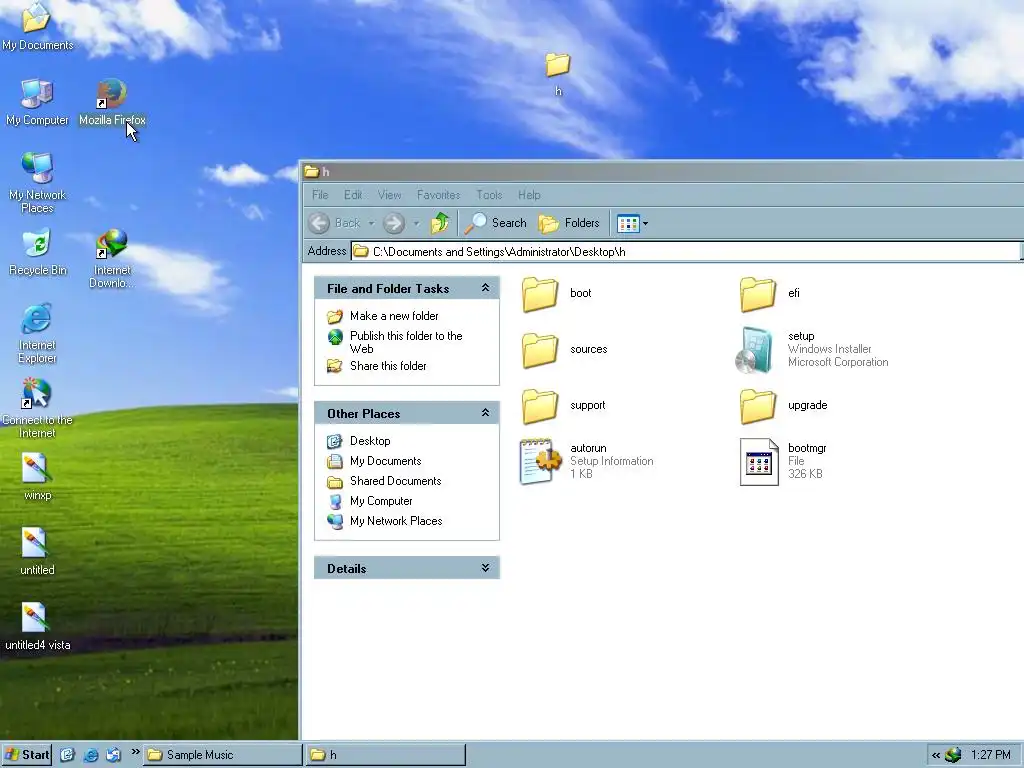Select the autorun Setup Information file

coord(586,462)
